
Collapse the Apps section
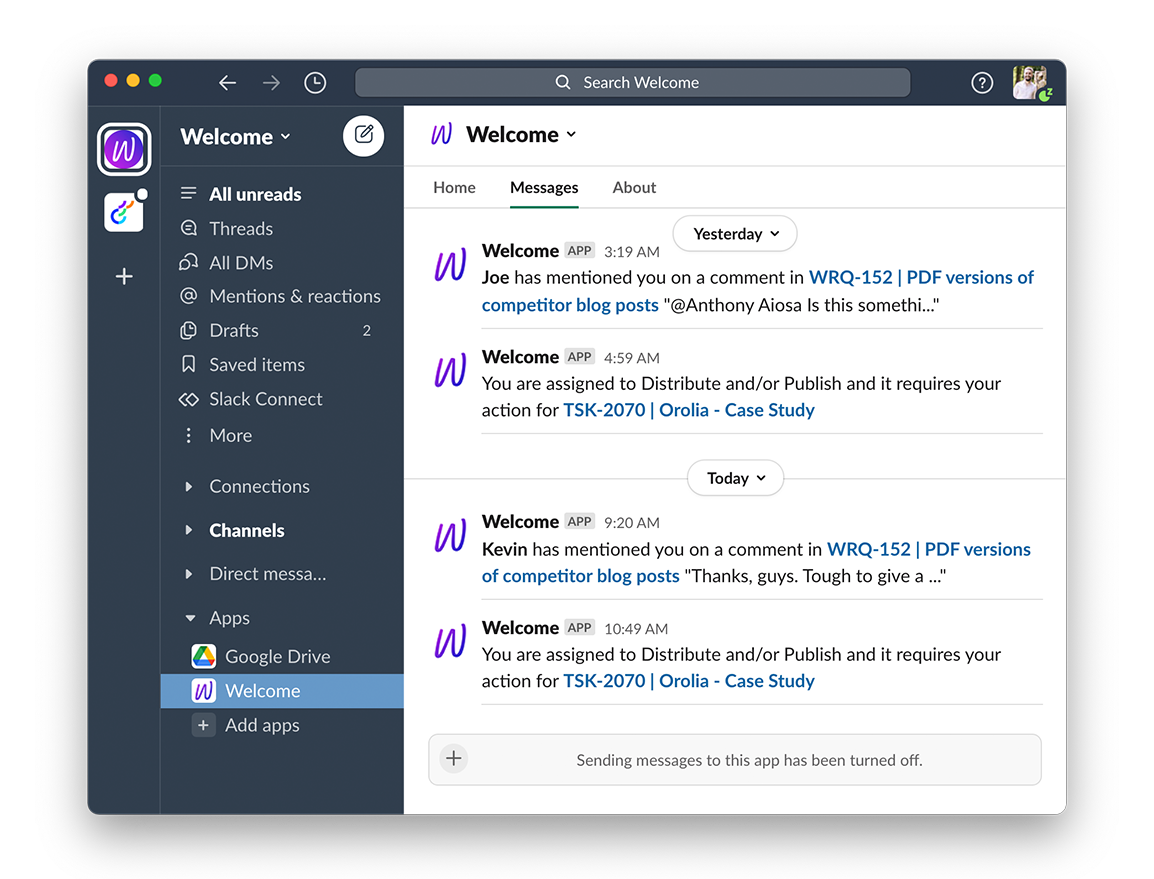190,618
